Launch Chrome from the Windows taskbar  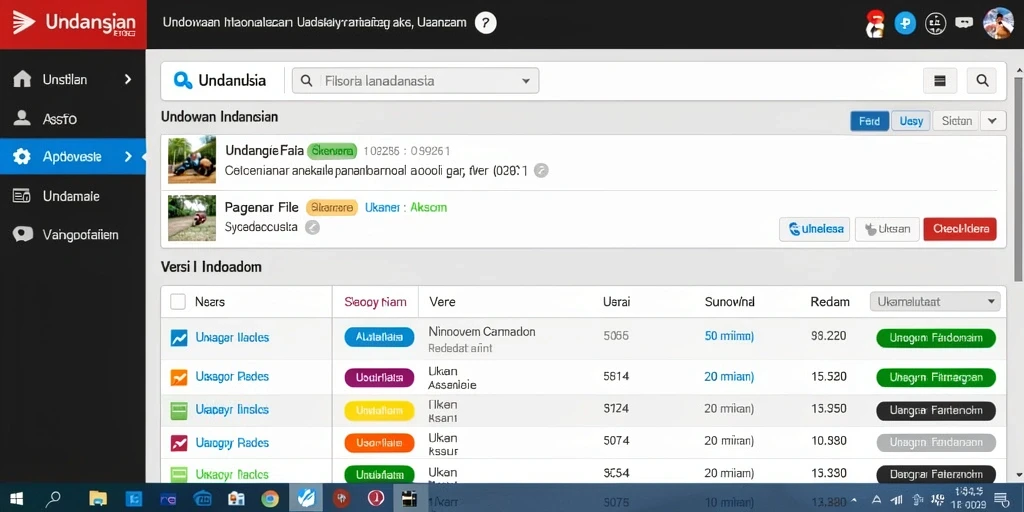[x=270, y=499]
